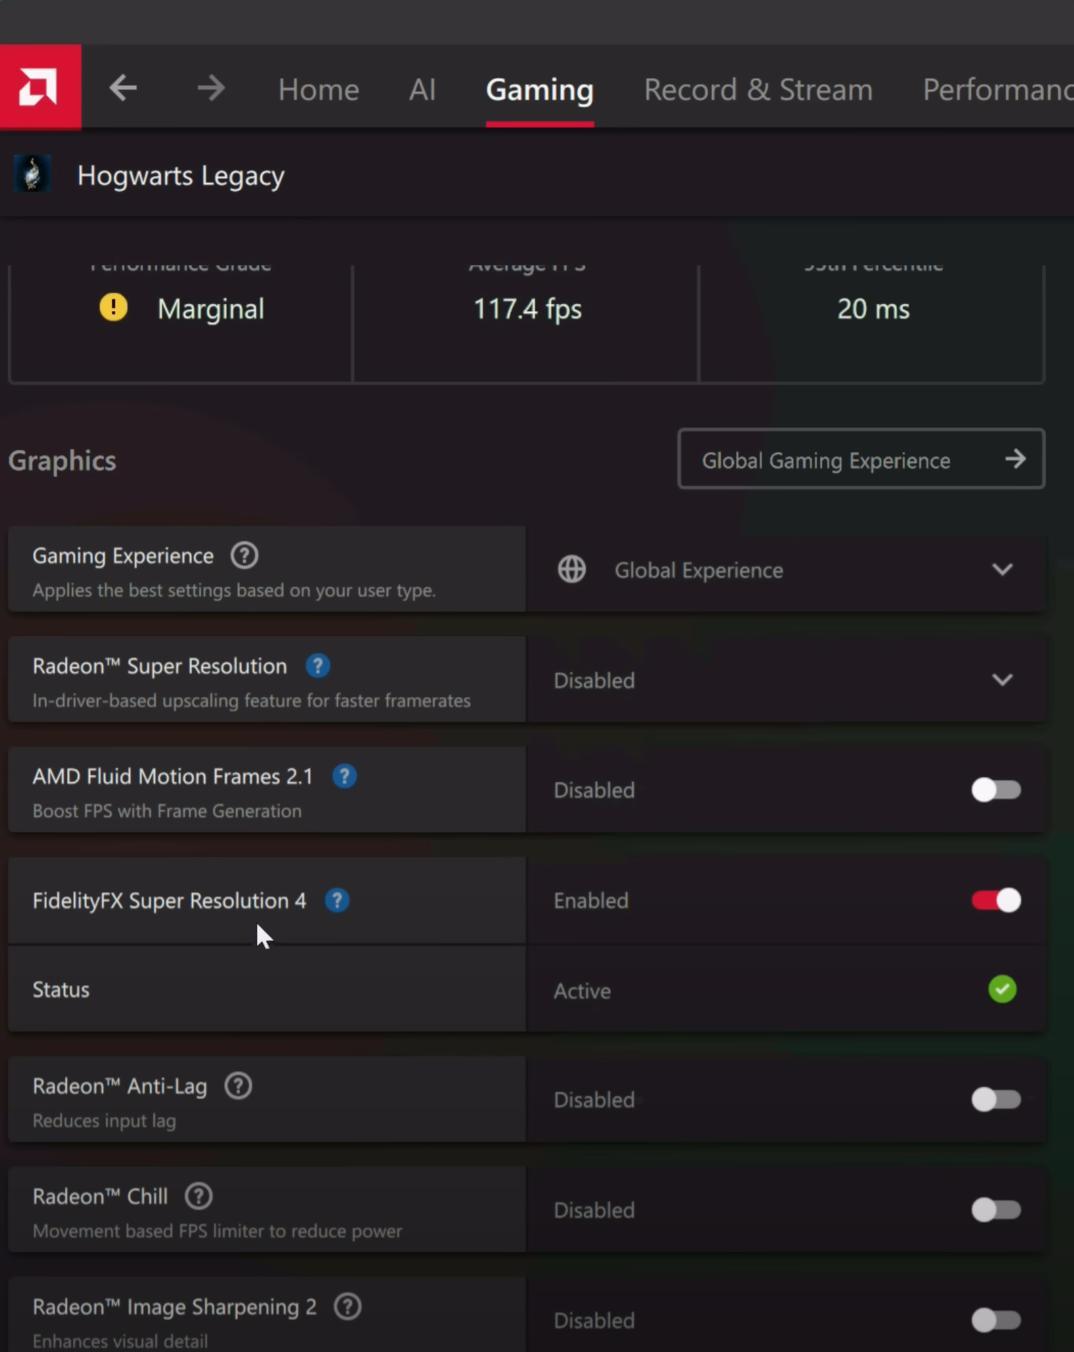Click the green Active status checkmark
Image resolution: width=1074 pixels, height=1352 pixels.
tap(1001, 989)
